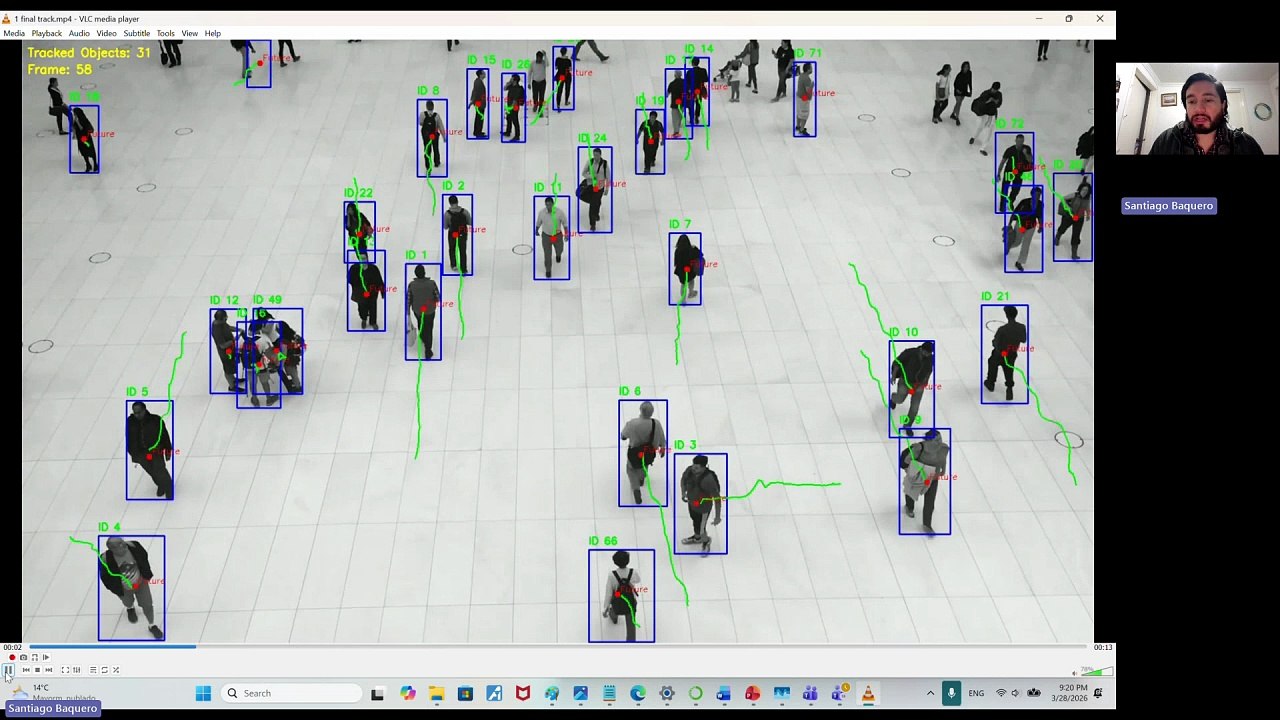
Task: Take a snapshot with the camera icon
Action: coord(23,657)
